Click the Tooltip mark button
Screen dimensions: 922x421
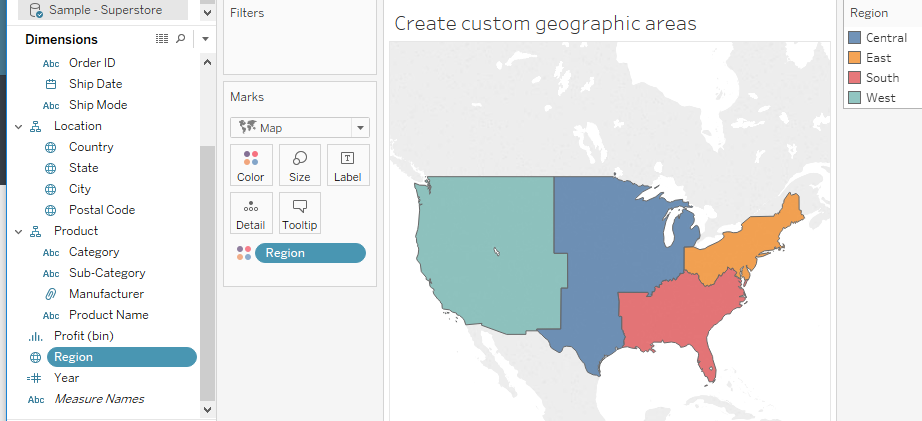pos(300,213)
